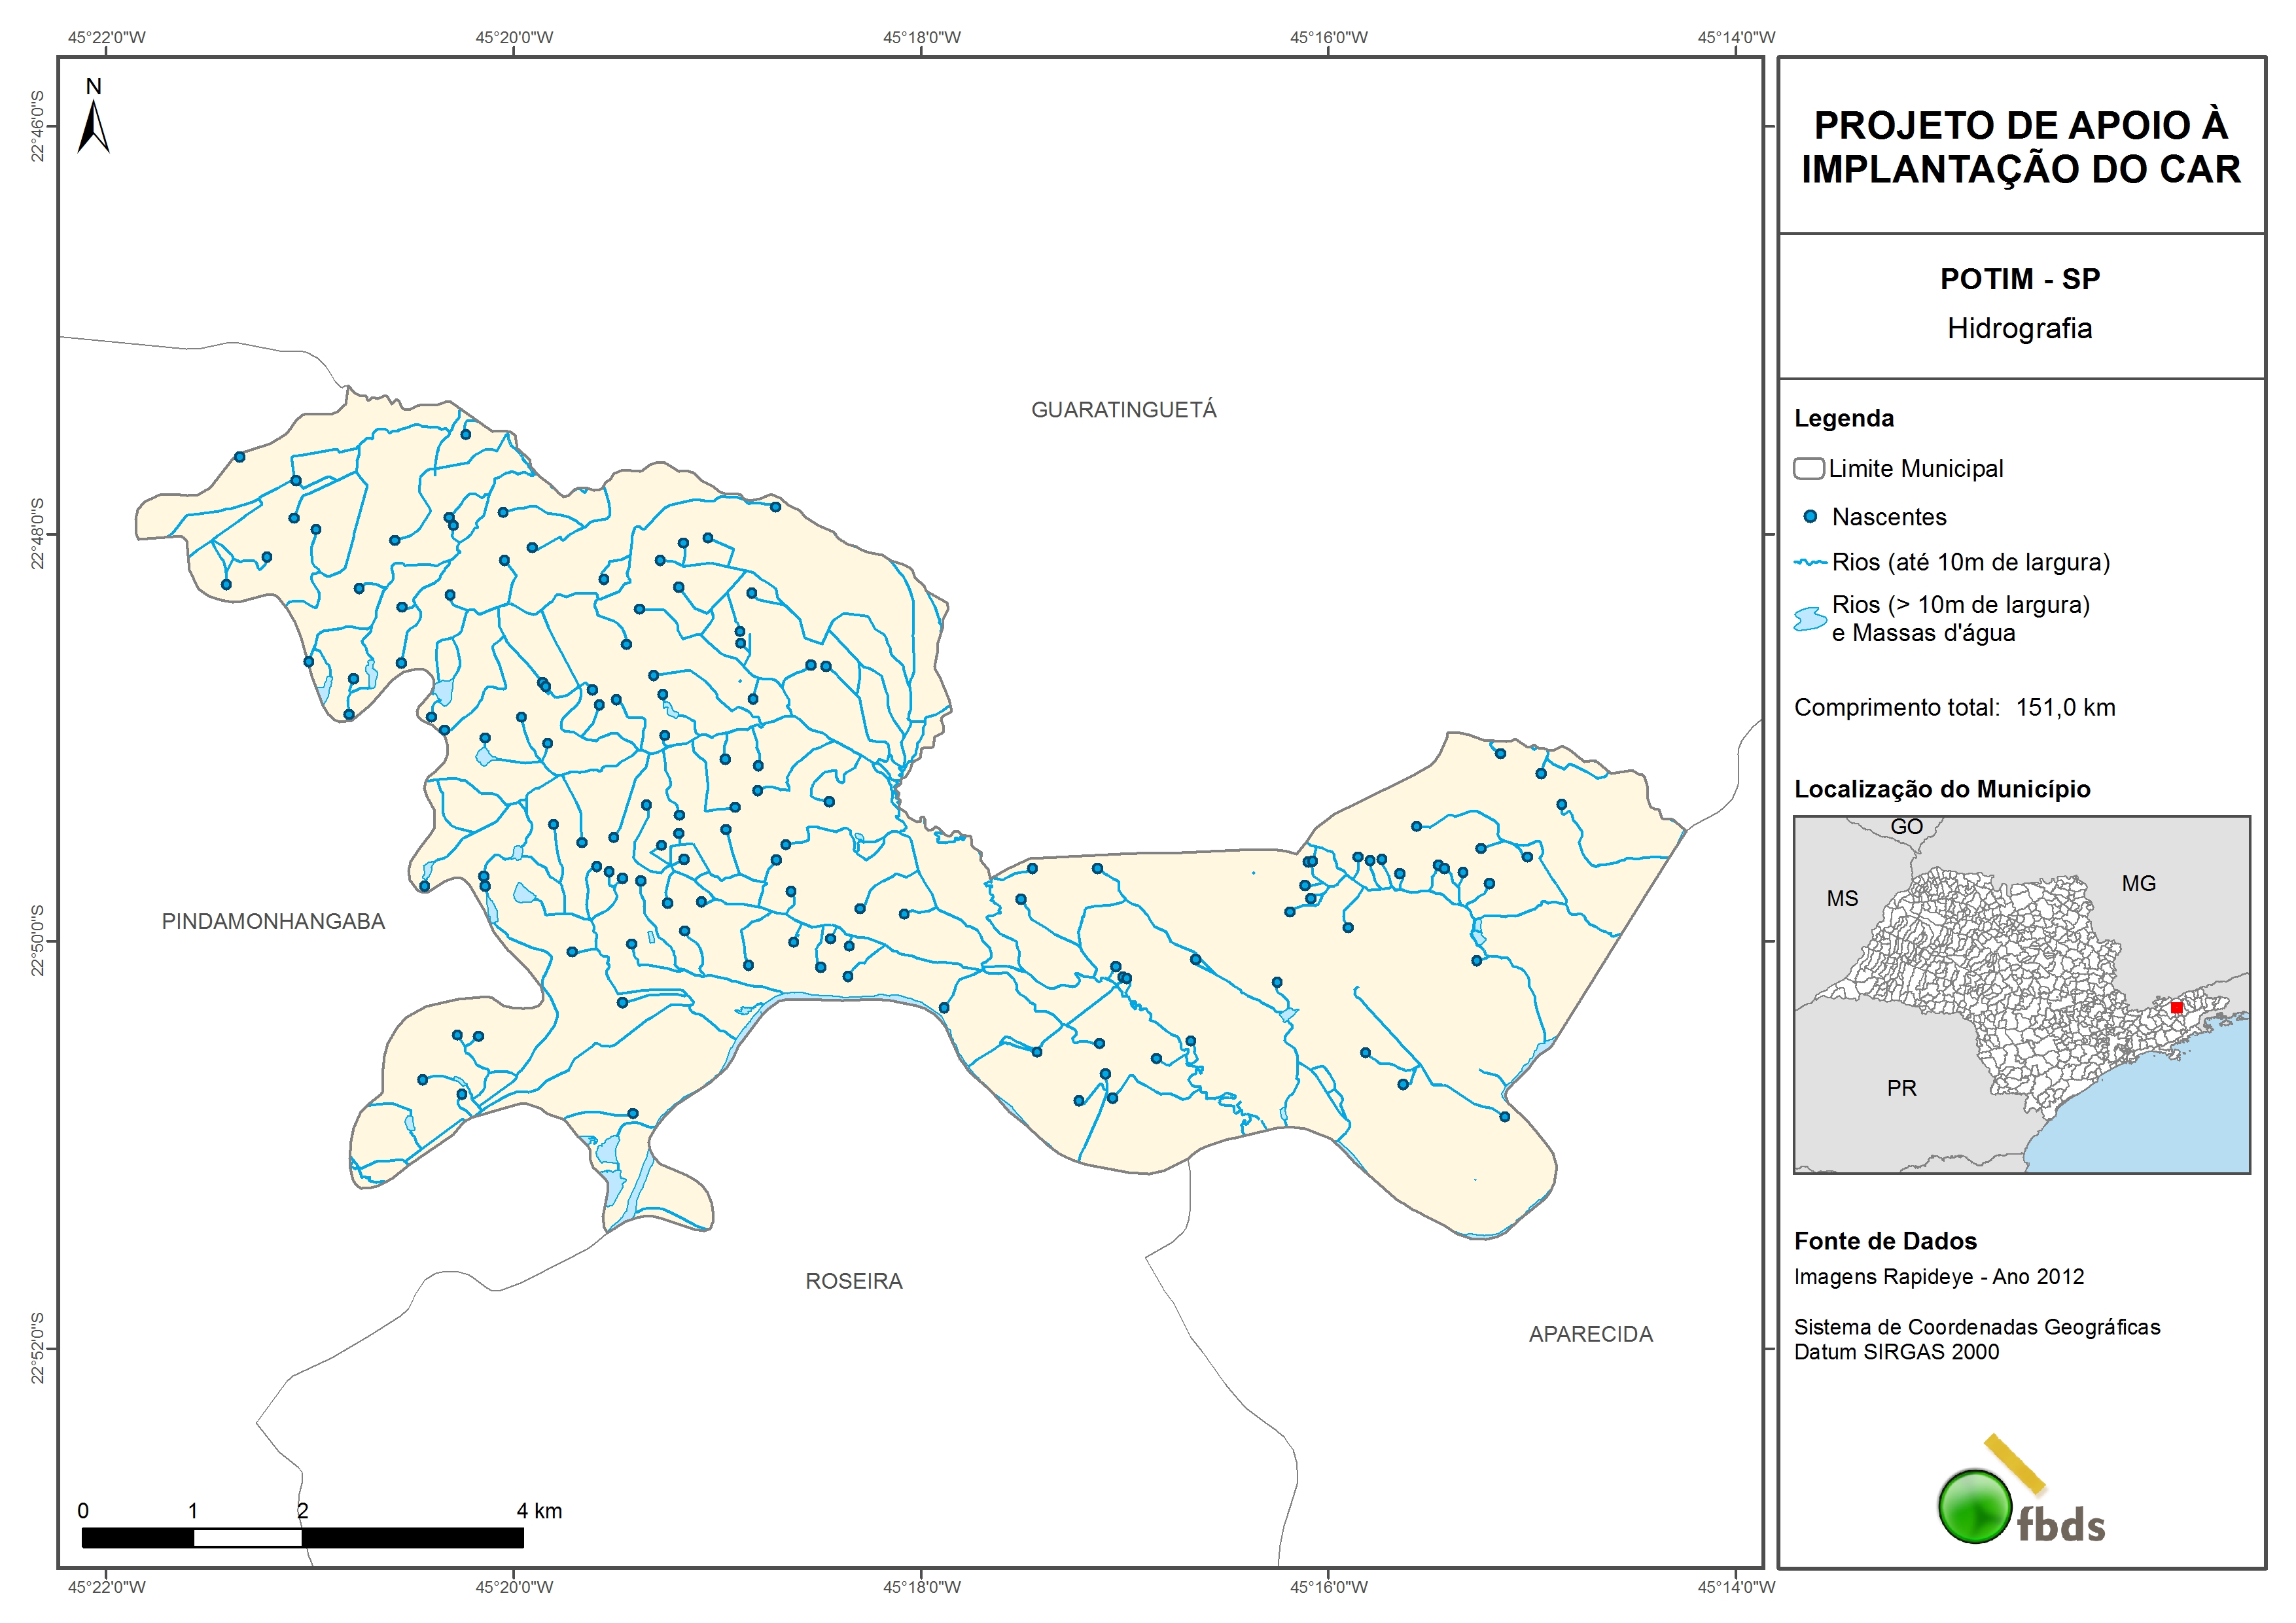Click the Nascentes blue dot legend symbol
This screenshot has width=2296, height=1623.
(x=1810, y=517)
